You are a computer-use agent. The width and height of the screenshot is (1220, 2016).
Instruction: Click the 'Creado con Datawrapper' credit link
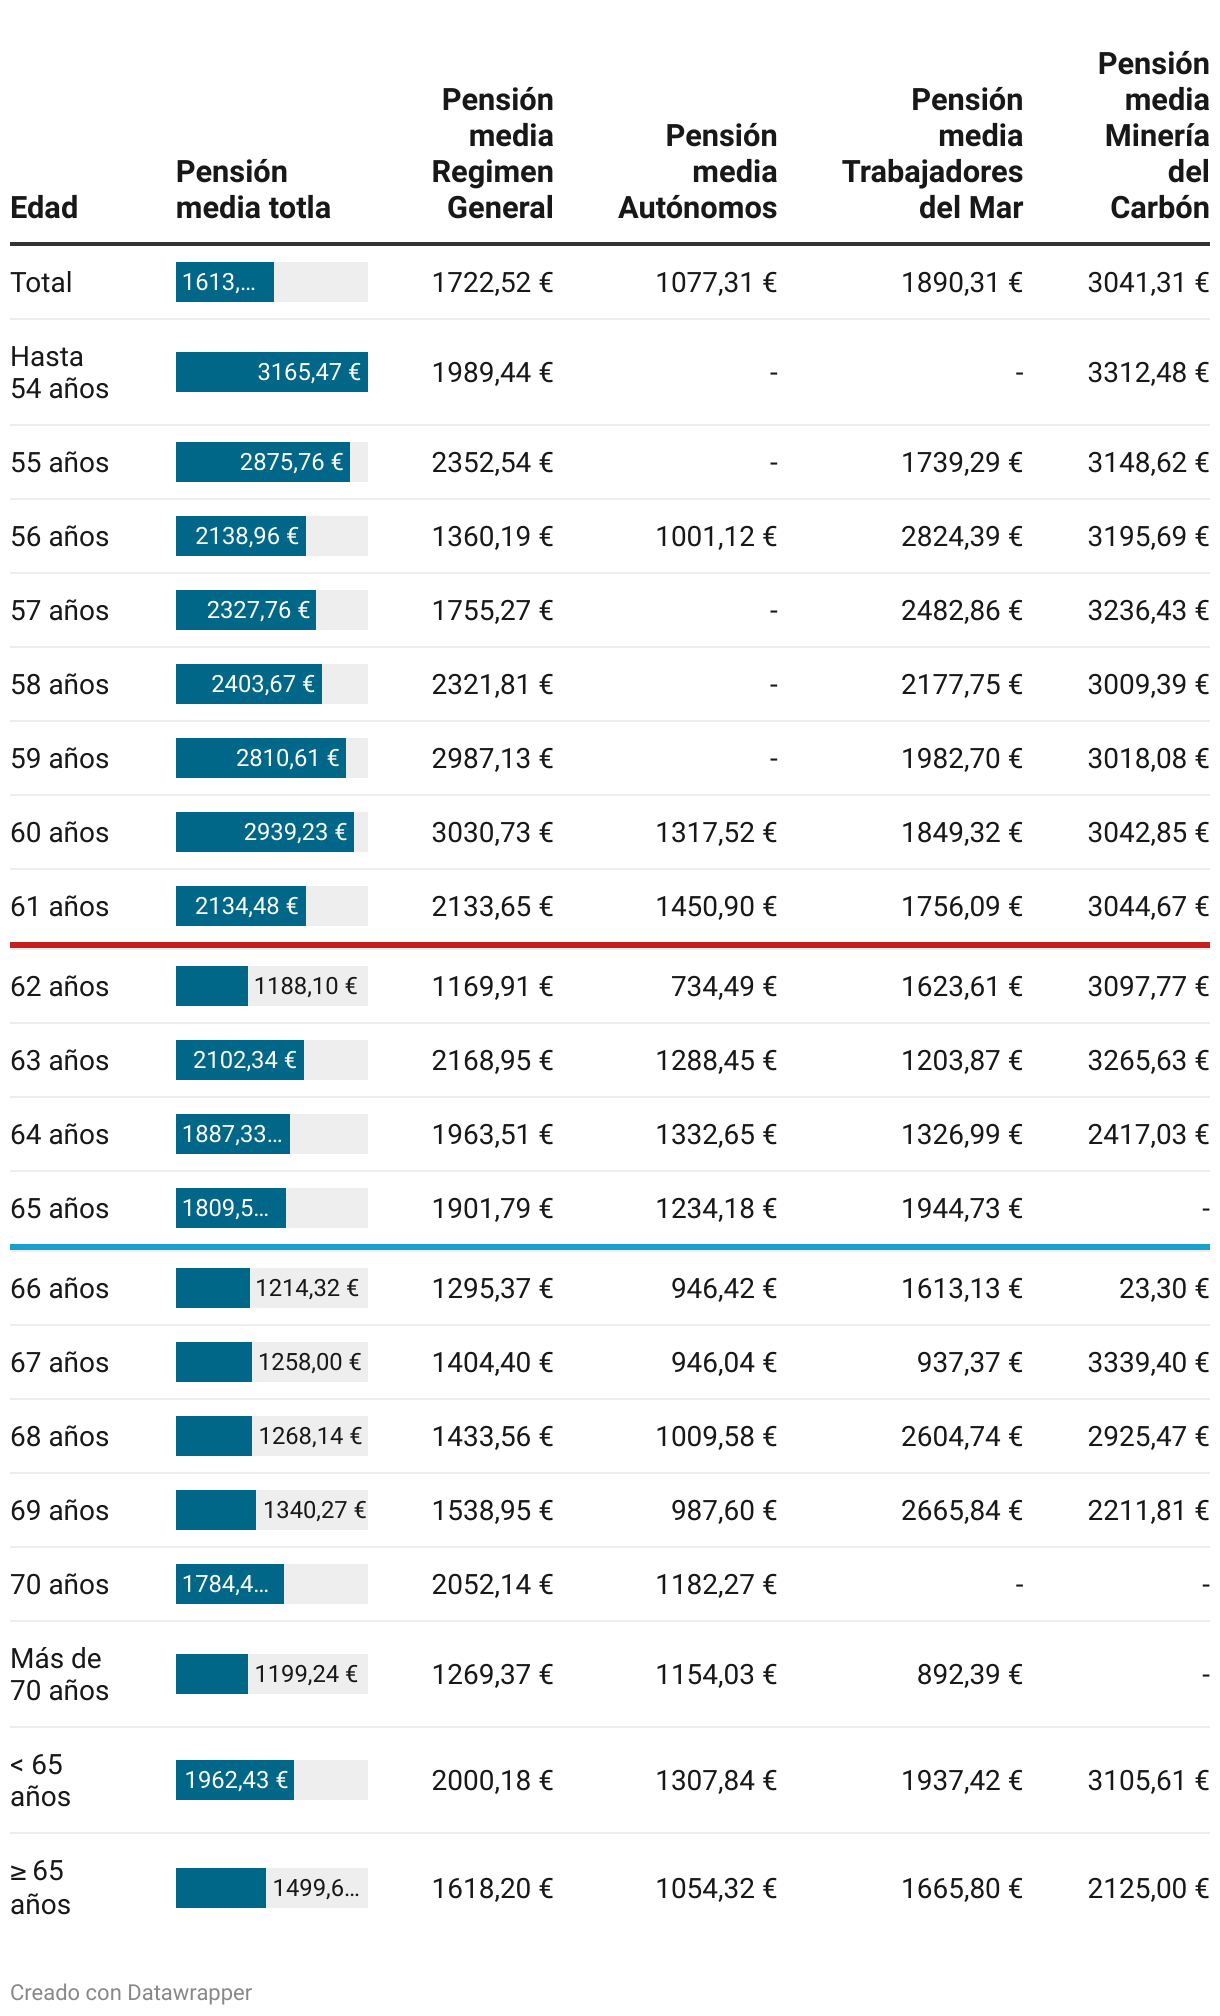(x=131, y=1992)
